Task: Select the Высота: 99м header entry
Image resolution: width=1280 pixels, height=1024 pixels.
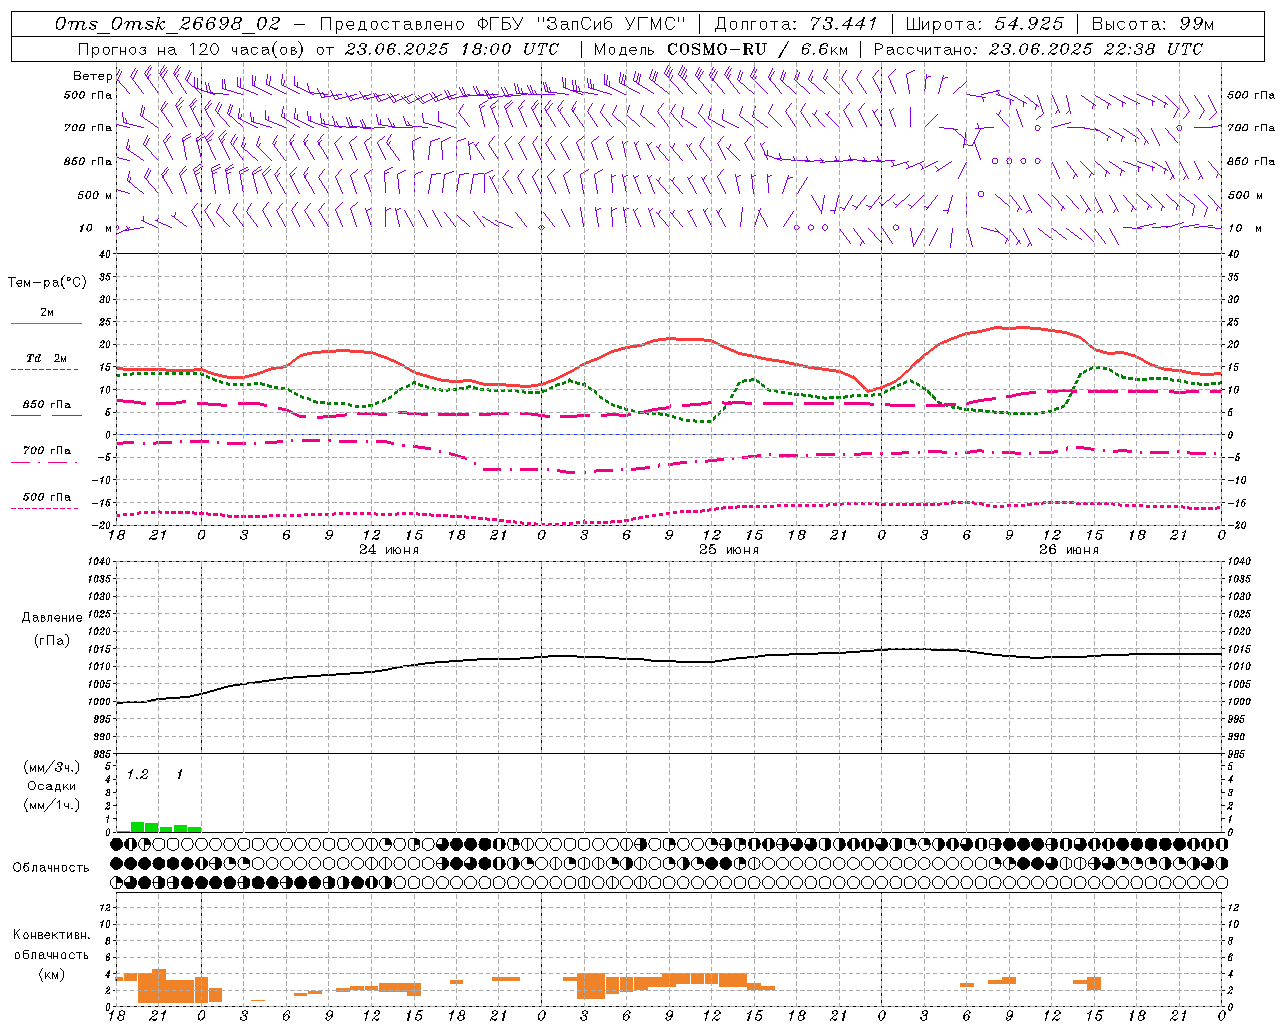Action: [1153, 24]
